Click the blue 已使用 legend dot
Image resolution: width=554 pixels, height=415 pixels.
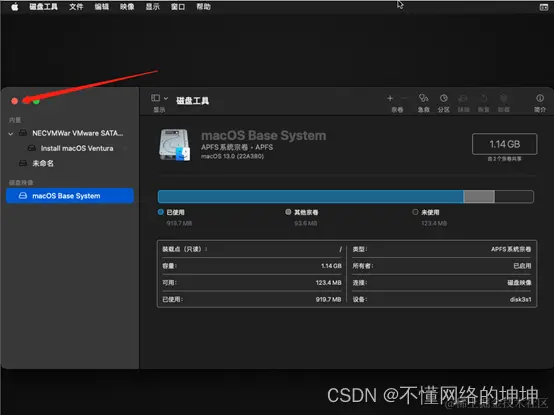[x=161, y=212]
